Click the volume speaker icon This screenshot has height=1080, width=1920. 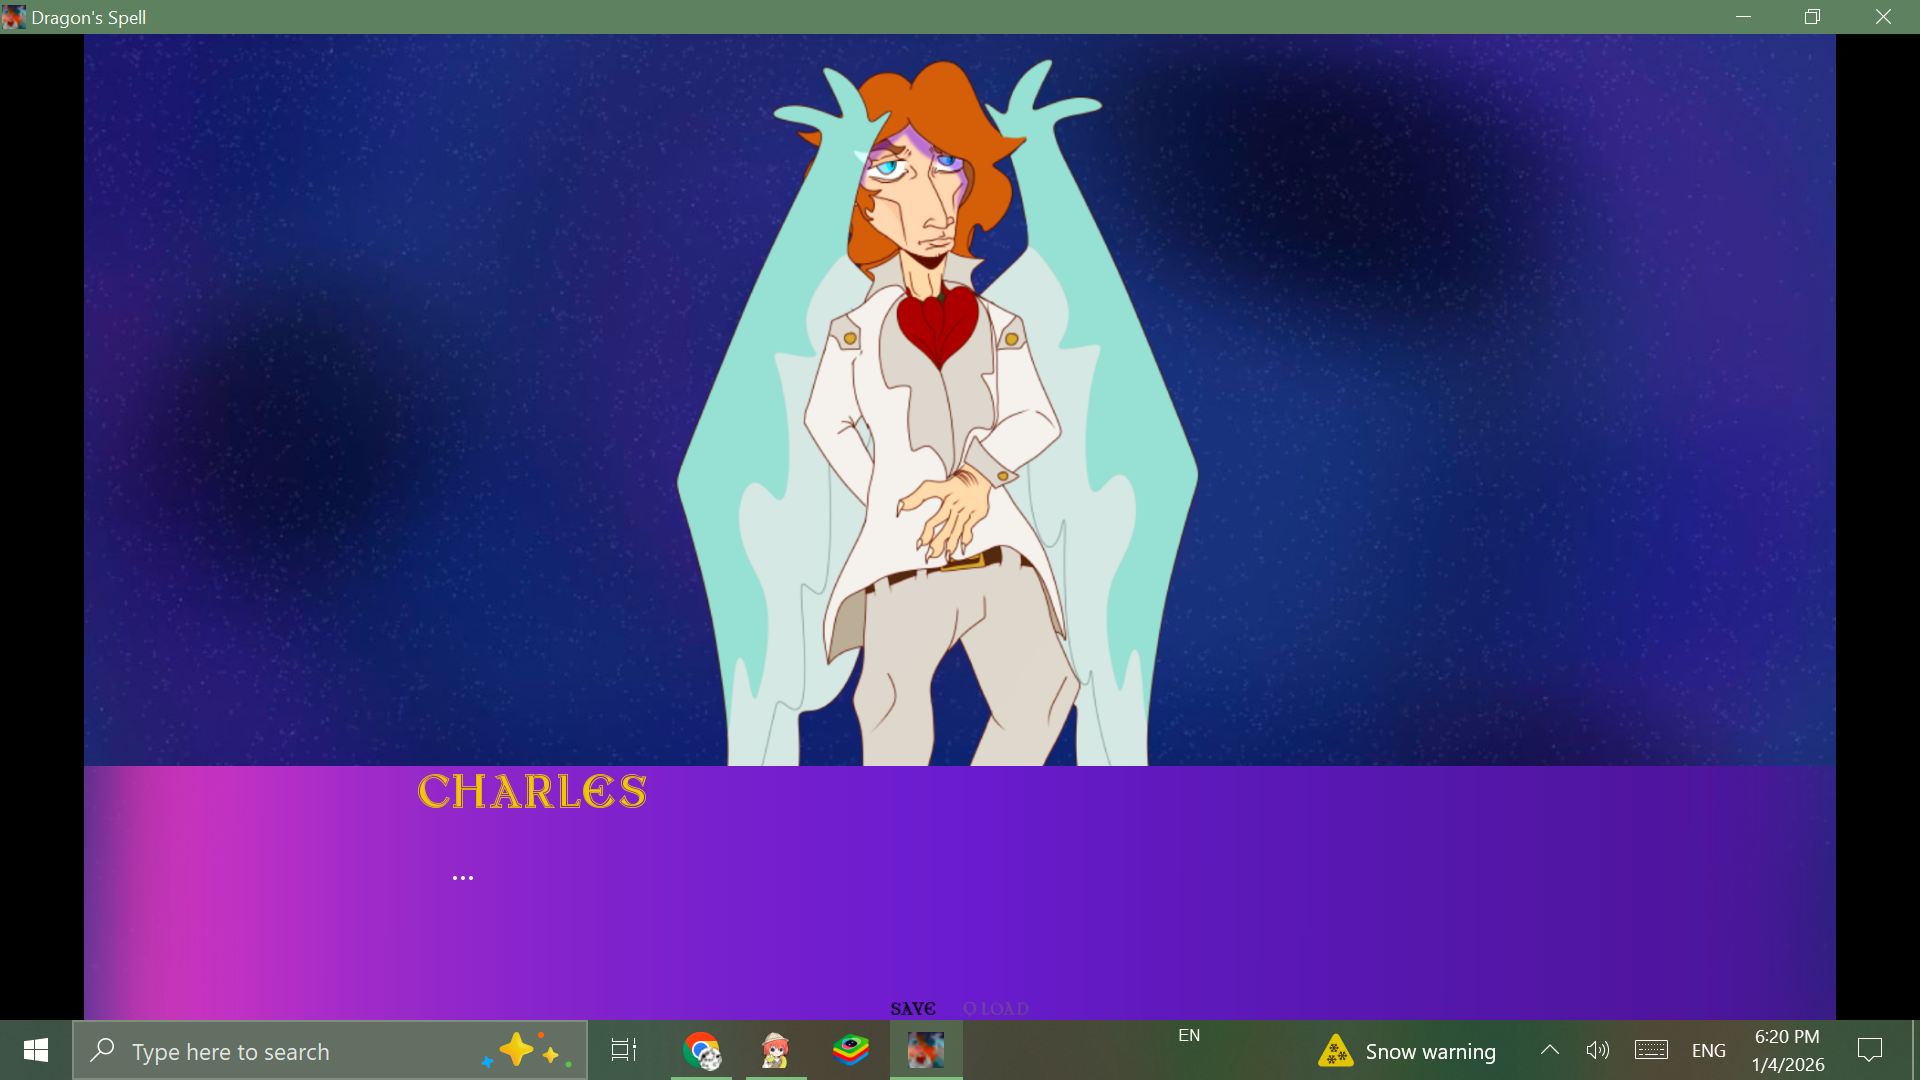pos(1597,1050)
